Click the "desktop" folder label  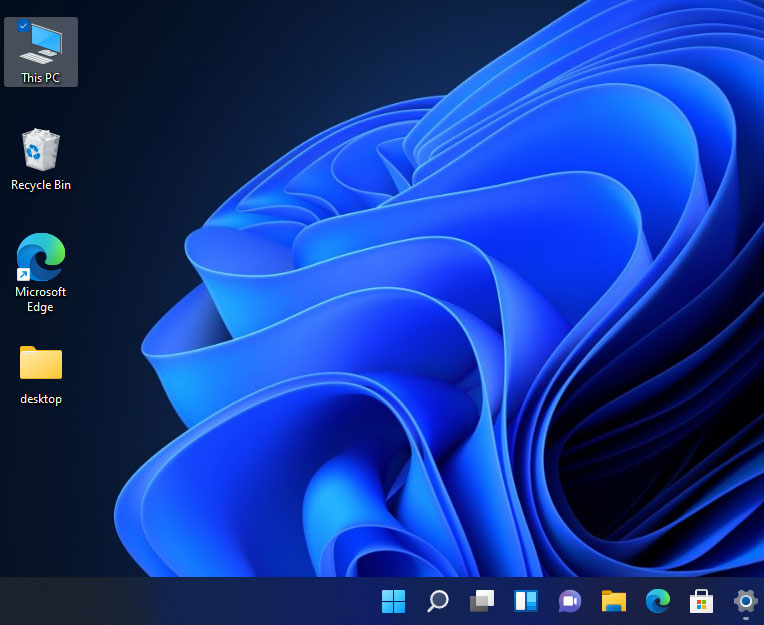pos(41,399)
